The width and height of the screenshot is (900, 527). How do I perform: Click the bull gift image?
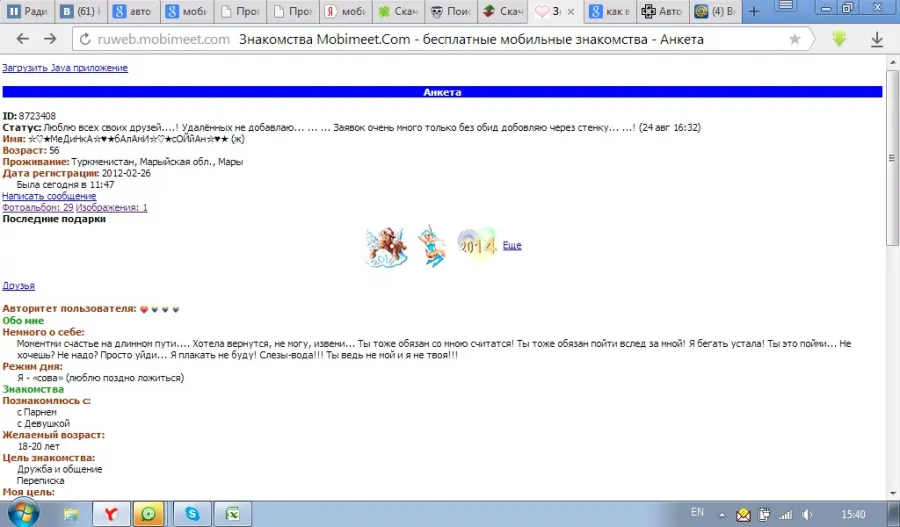click(386, 247)
